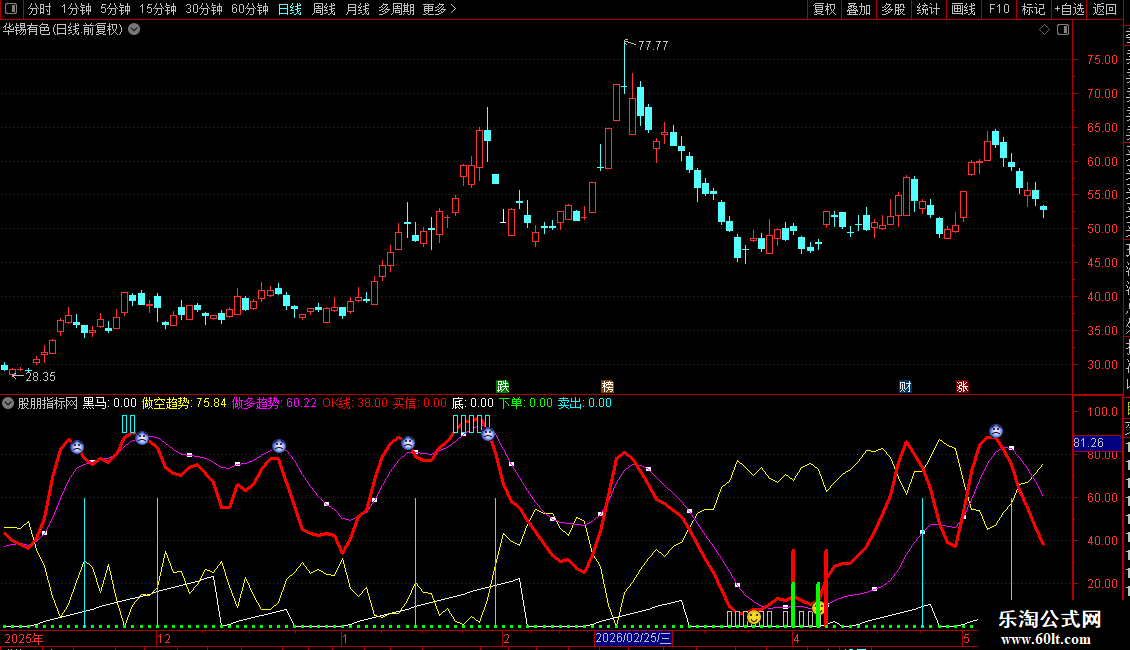Open the 复权 adjustment options
This screenshot has height=650, width=1130.
click(x=824, y=9)
